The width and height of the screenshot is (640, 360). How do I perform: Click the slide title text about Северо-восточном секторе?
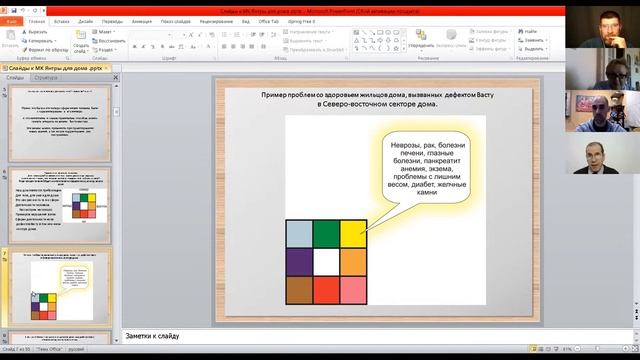point(377,99)
